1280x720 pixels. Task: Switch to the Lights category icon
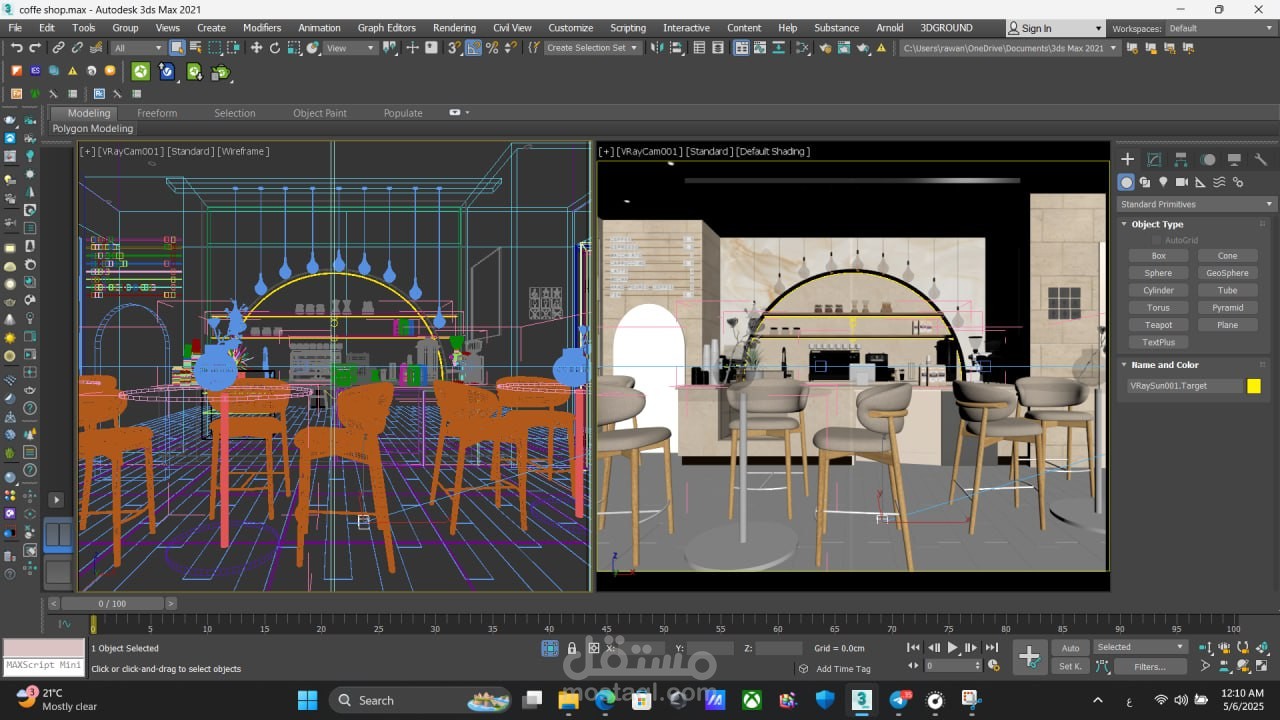1163,182
